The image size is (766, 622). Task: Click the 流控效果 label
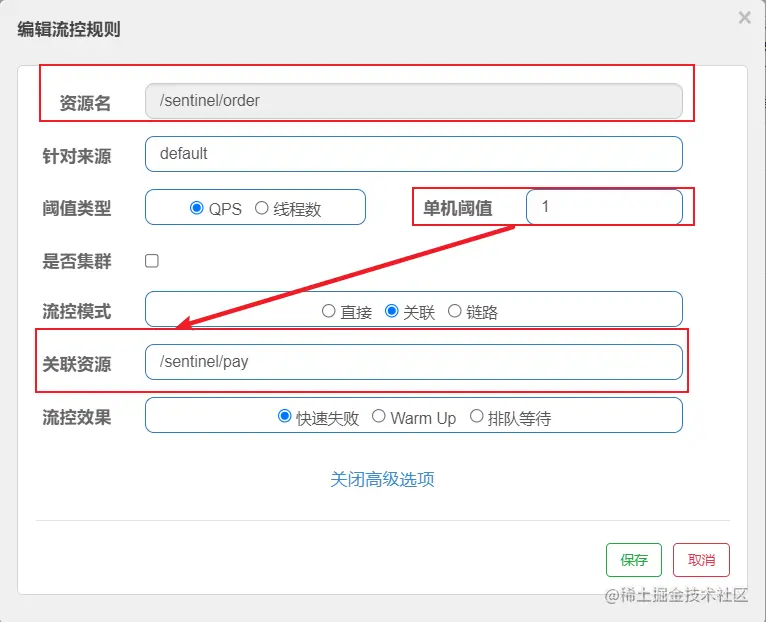(x=77, y=418)
